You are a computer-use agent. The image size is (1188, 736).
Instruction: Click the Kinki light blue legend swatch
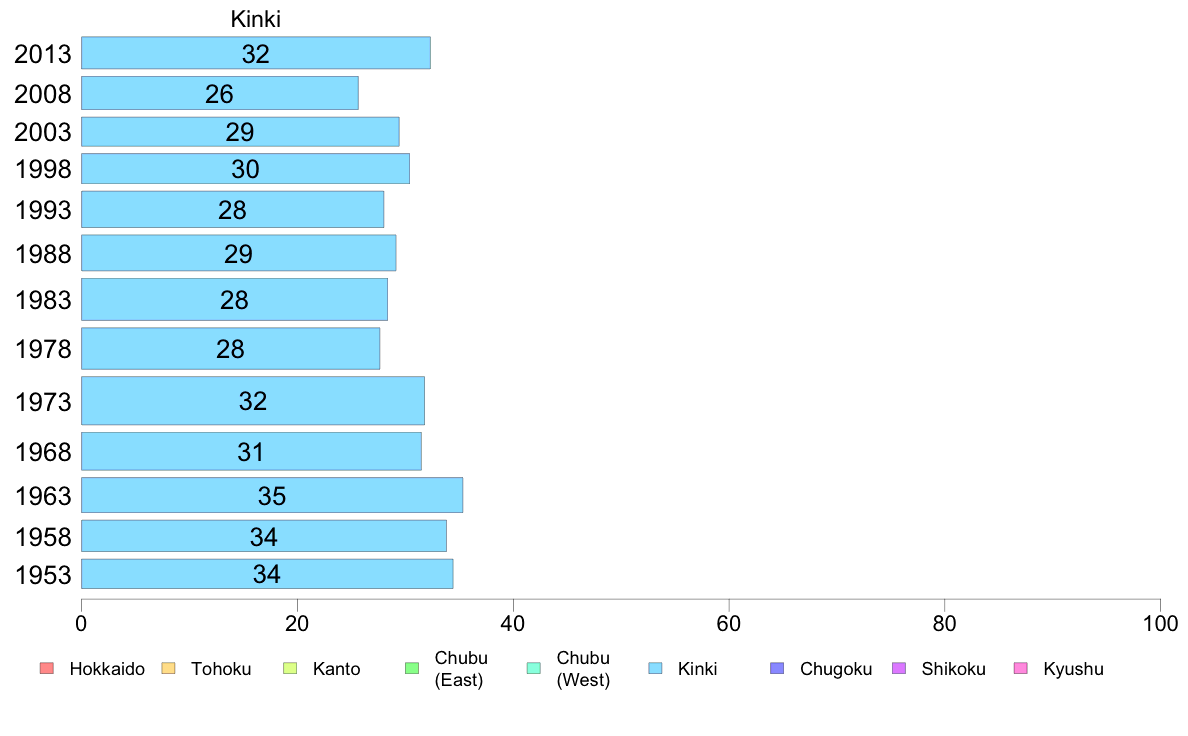(655, 669)
